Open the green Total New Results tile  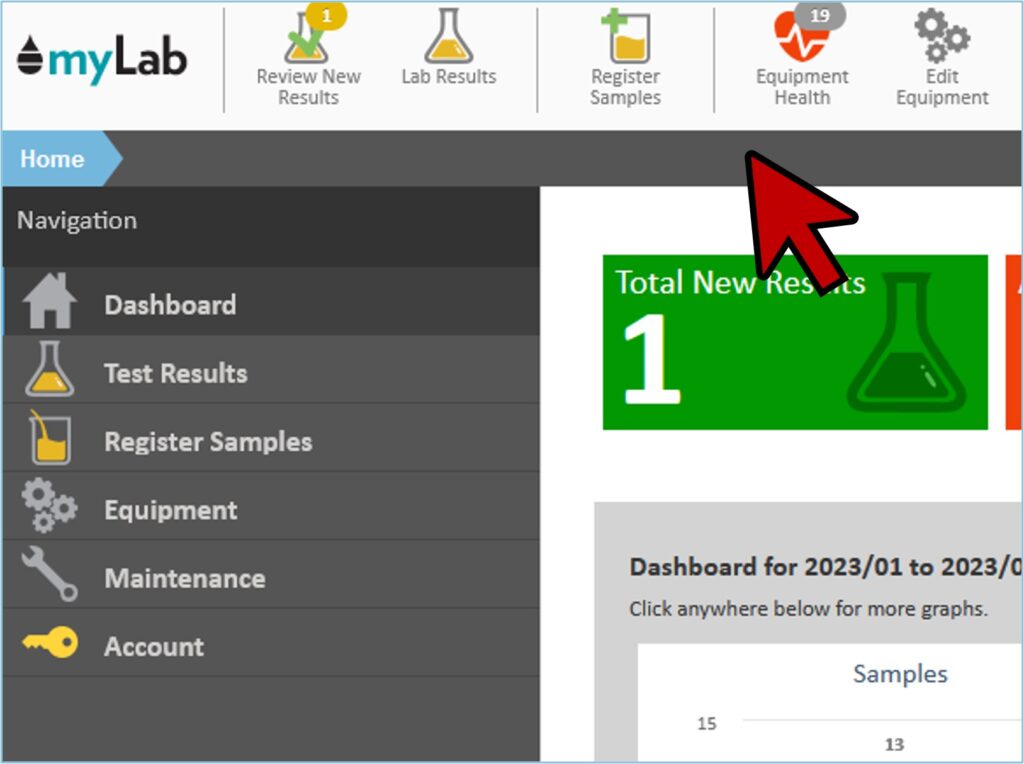(x=794, y=343)
